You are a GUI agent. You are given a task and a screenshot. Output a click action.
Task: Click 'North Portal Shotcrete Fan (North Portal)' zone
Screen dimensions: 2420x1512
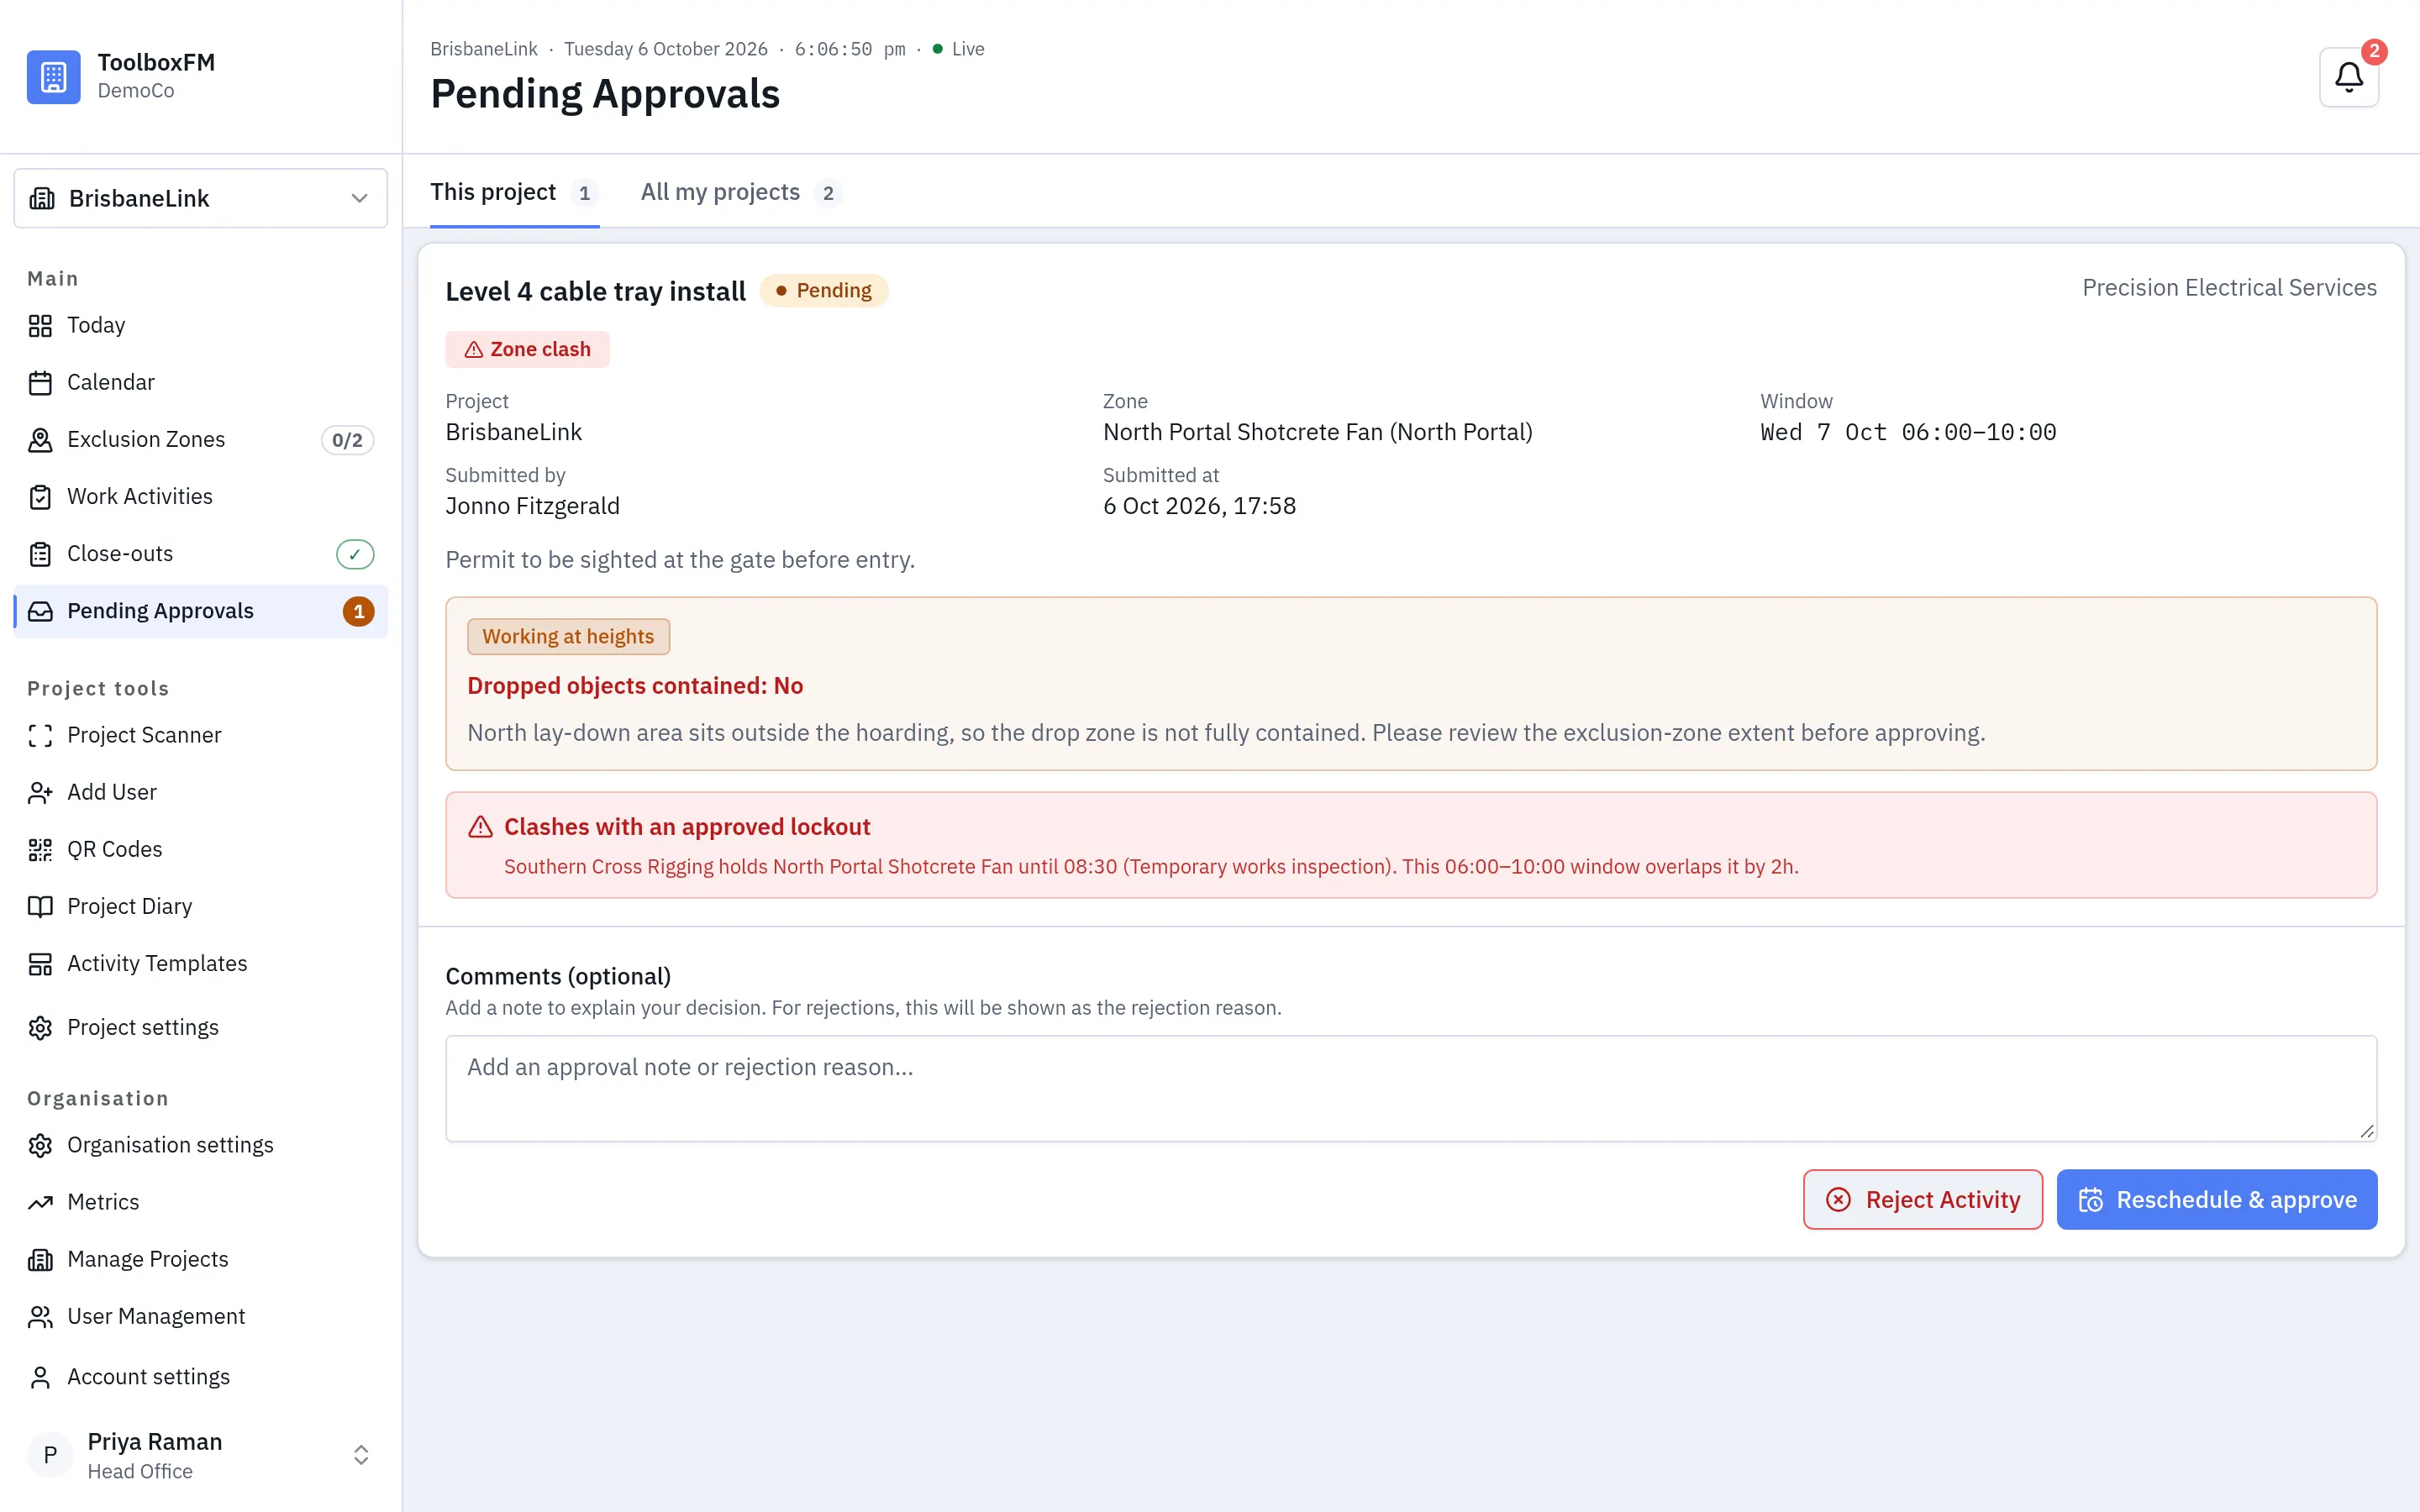click(1317, 432)
